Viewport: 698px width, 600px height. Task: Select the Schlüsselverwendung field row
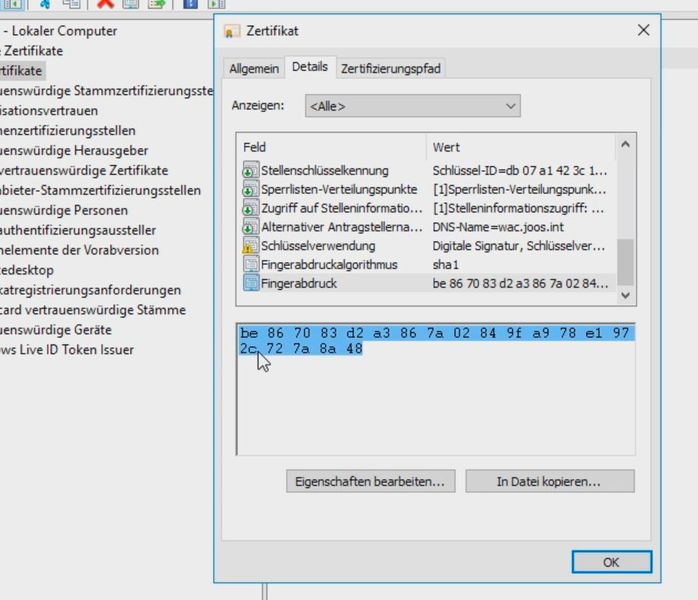click(x=426, y=246)
